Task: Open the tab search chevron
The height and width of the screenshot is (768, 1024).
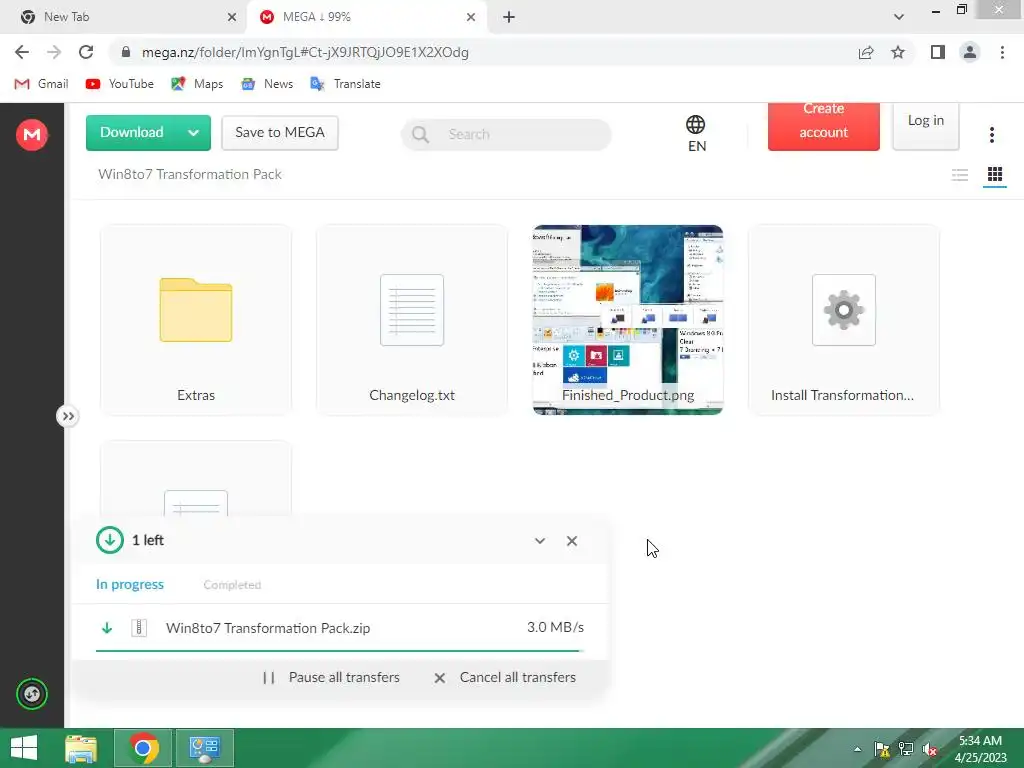Action: pos(899,17)
